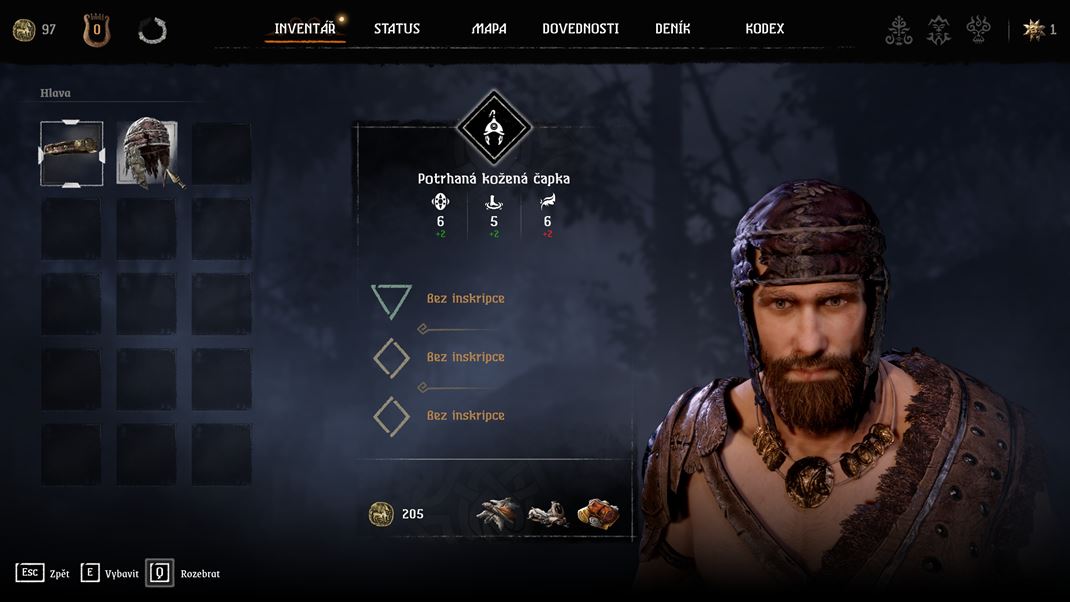Click the circular wreath icon in top bar

[x=152, y=31]
